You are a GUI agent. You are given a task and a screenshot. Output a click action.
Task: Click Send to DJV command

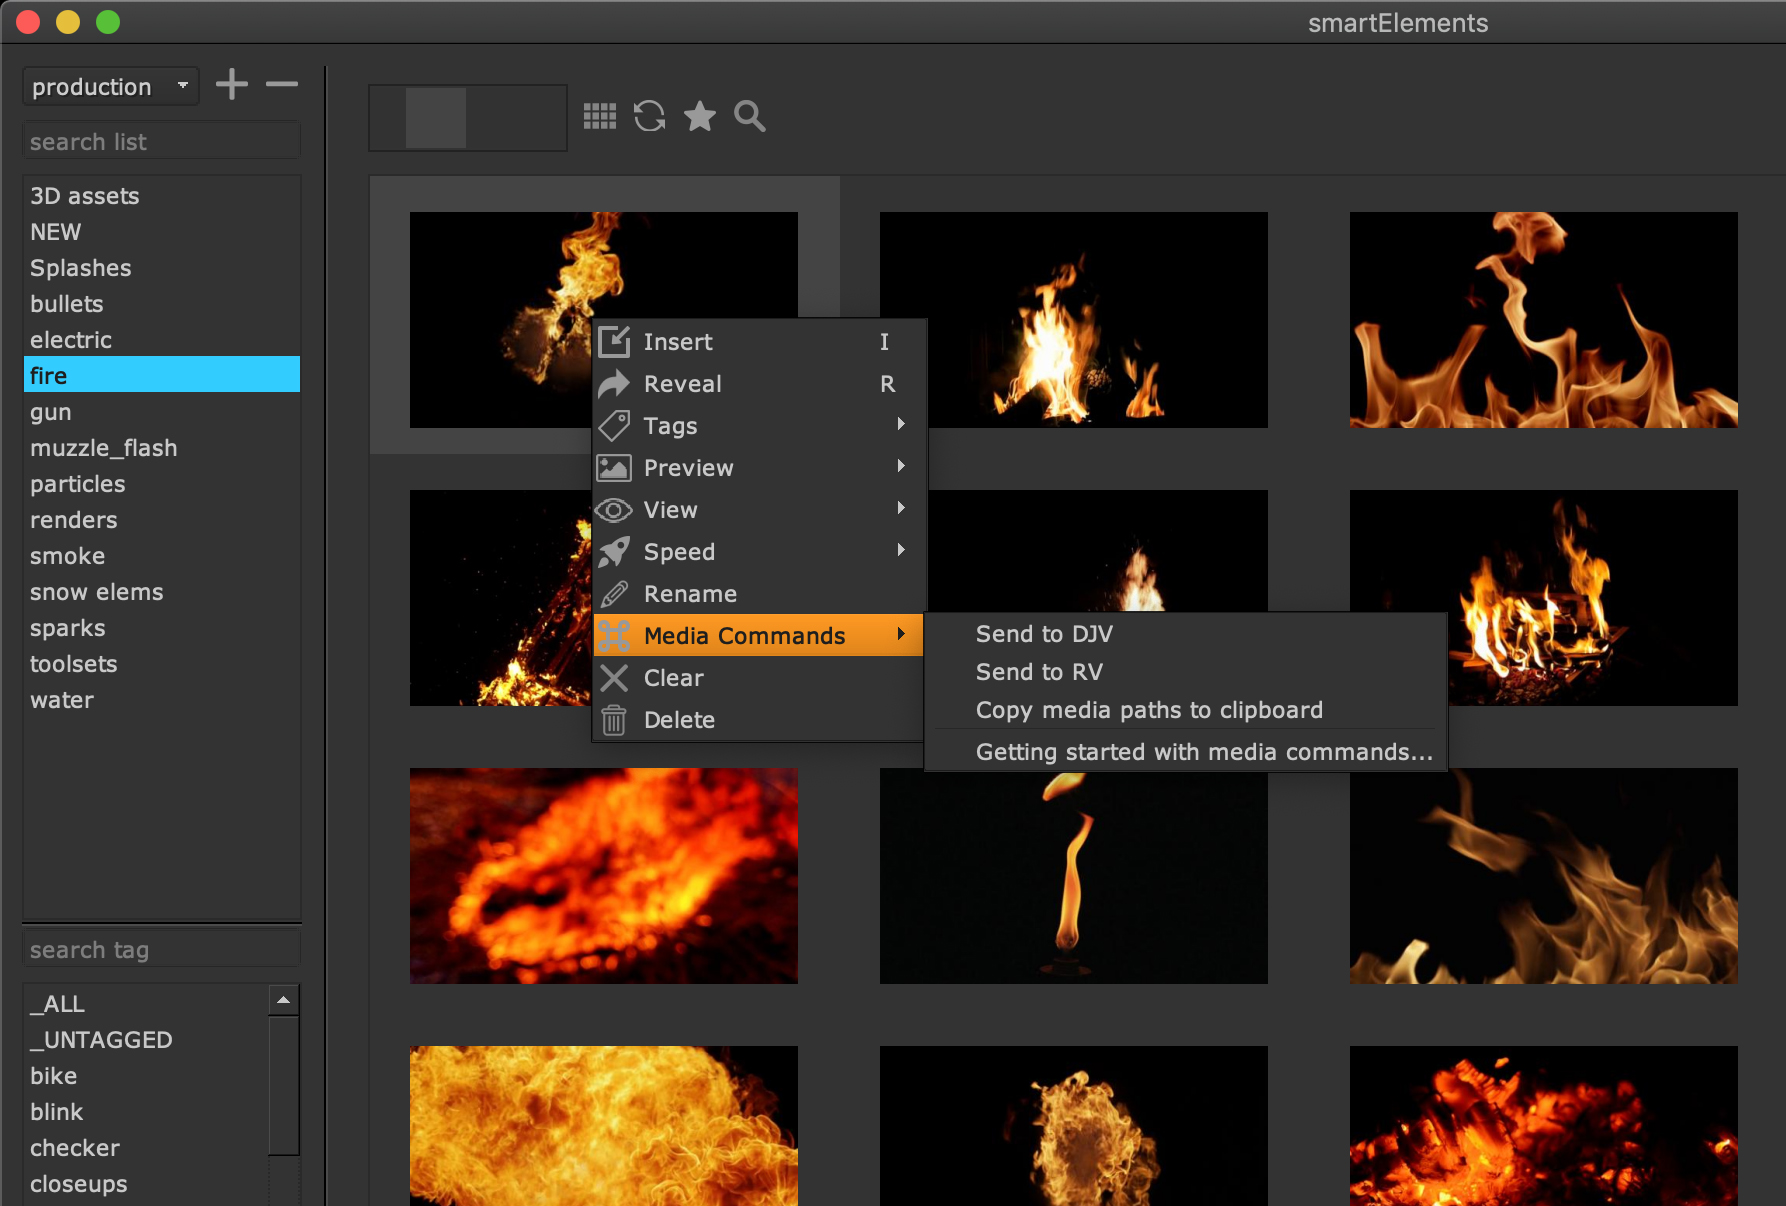pyautogui.click(x=1044, y=634)
